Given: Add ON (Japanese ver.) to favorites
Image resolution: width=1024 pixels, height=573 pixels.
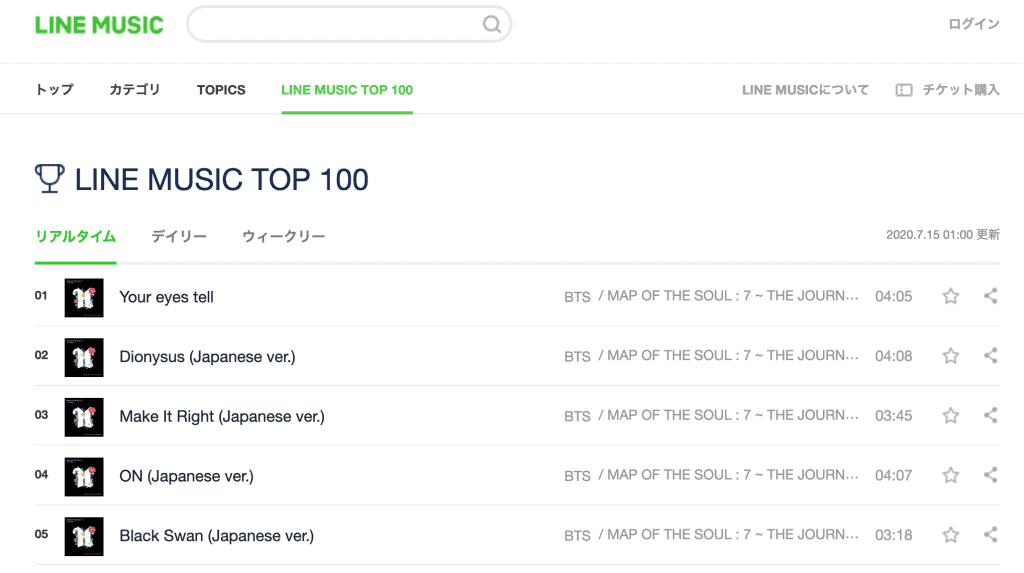Looking at the screenshot, I should 951,475.
